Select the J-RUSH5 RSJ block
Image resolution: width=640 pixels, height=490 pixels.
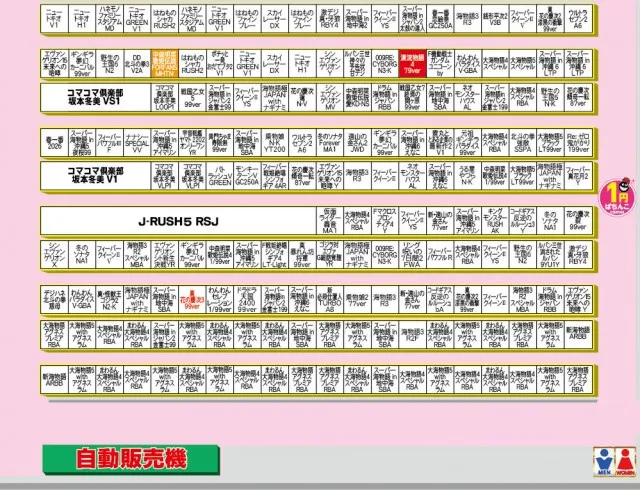click(178, 221)
